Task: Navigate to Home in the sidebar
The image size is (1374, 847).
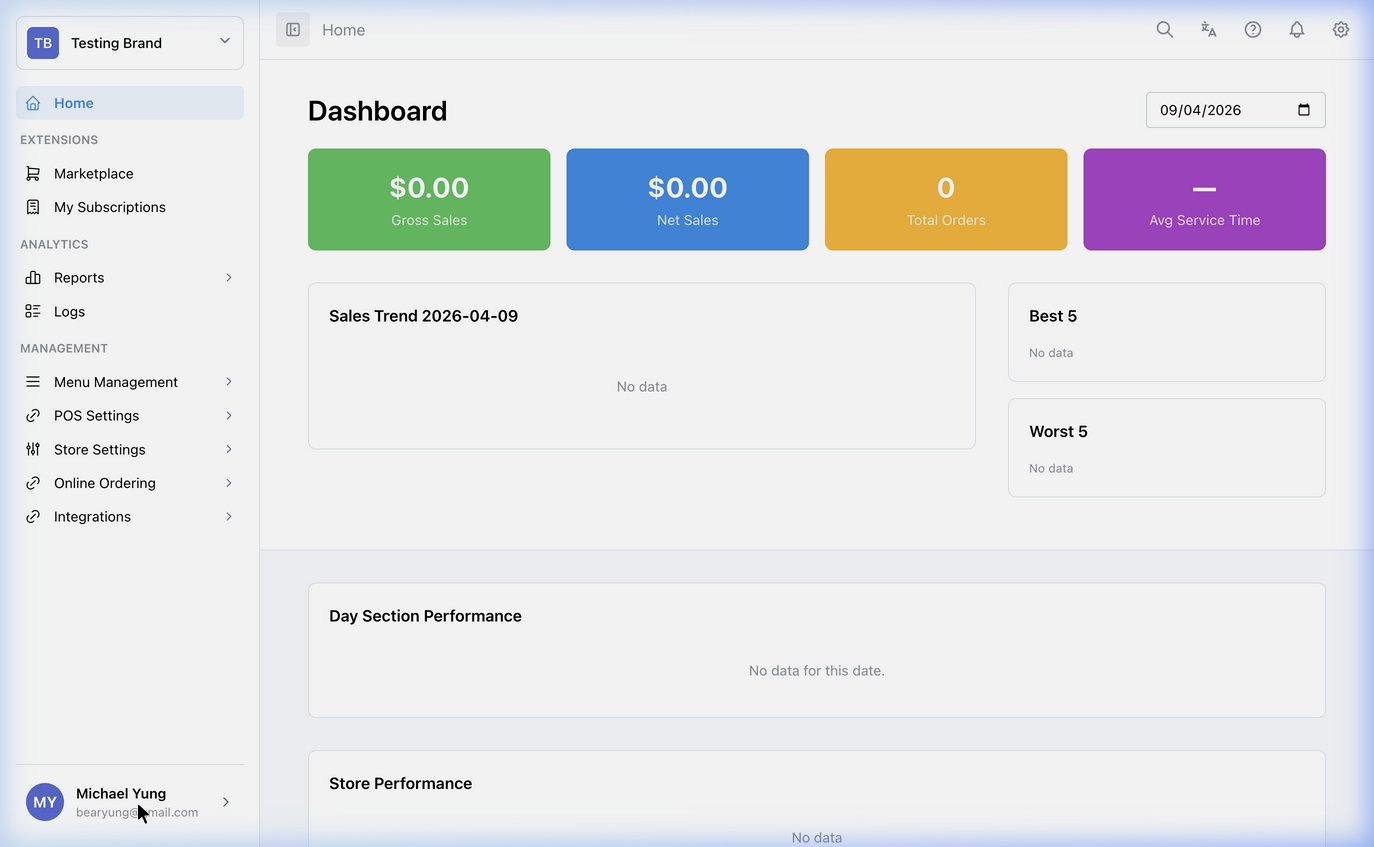Action: pos(73,103)
